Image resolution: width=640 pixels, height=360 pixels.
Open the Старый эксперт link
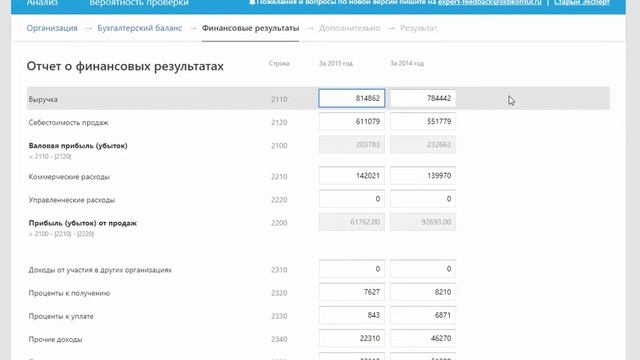coord(582,2)
